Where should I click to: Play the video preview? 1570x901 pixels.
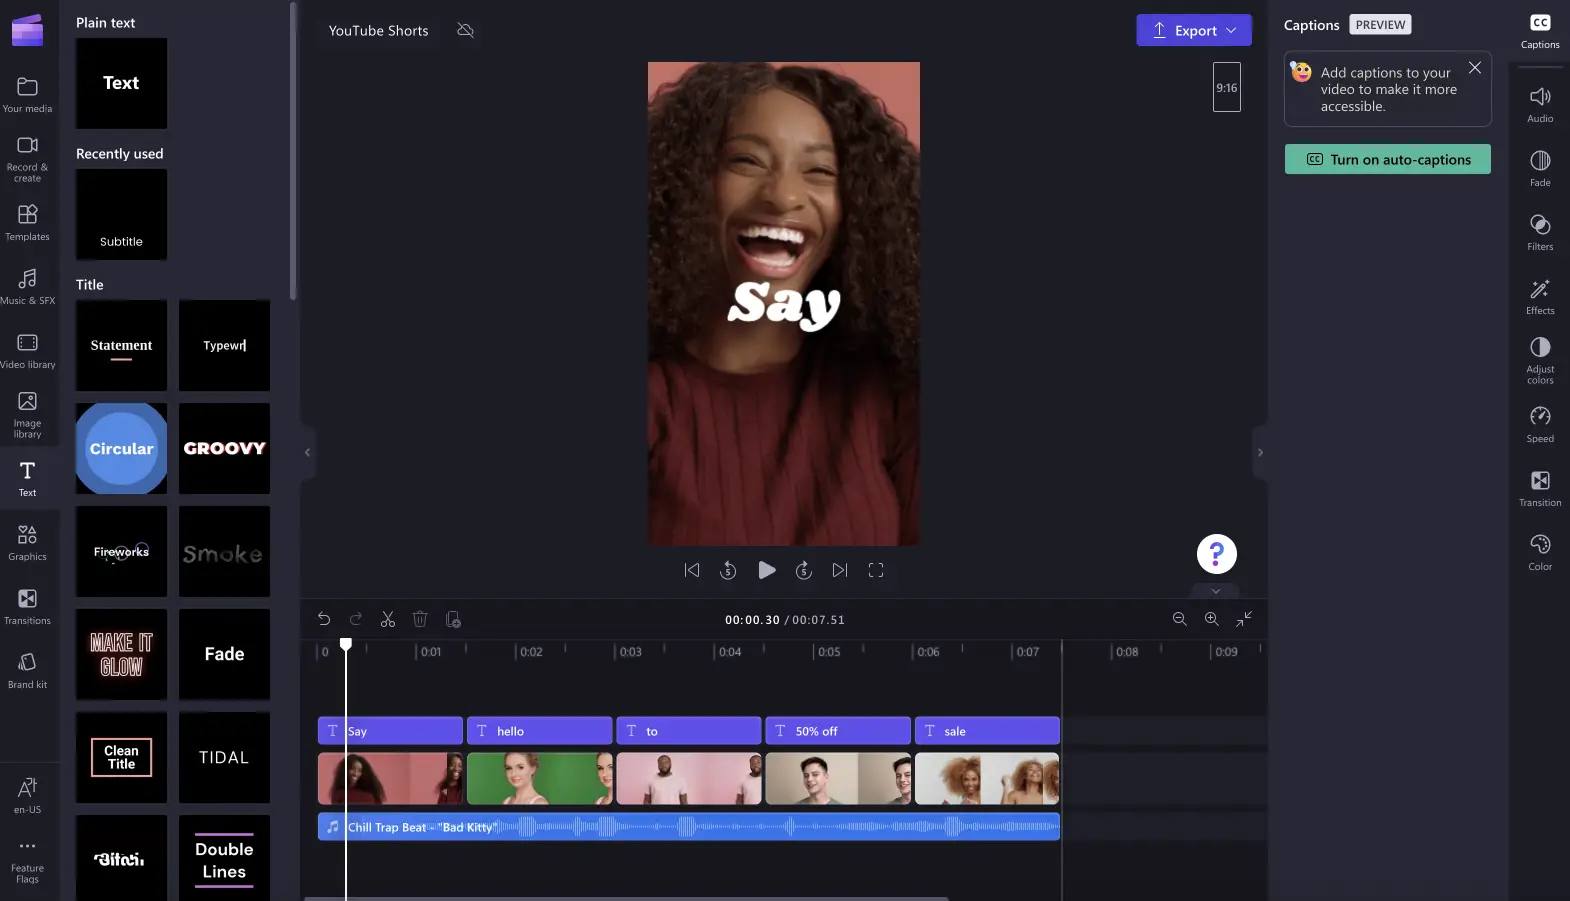tap(767, 570)
